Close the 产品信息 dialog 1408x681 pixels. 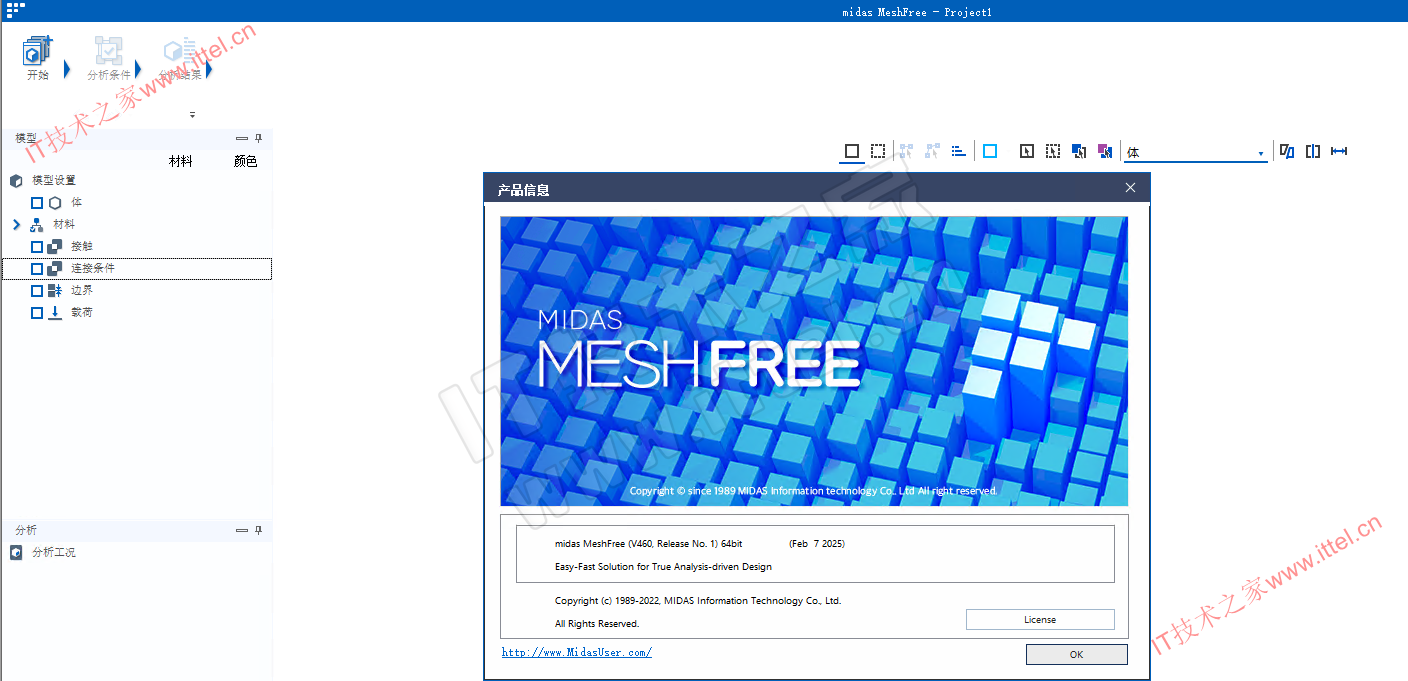[1130, 188]
